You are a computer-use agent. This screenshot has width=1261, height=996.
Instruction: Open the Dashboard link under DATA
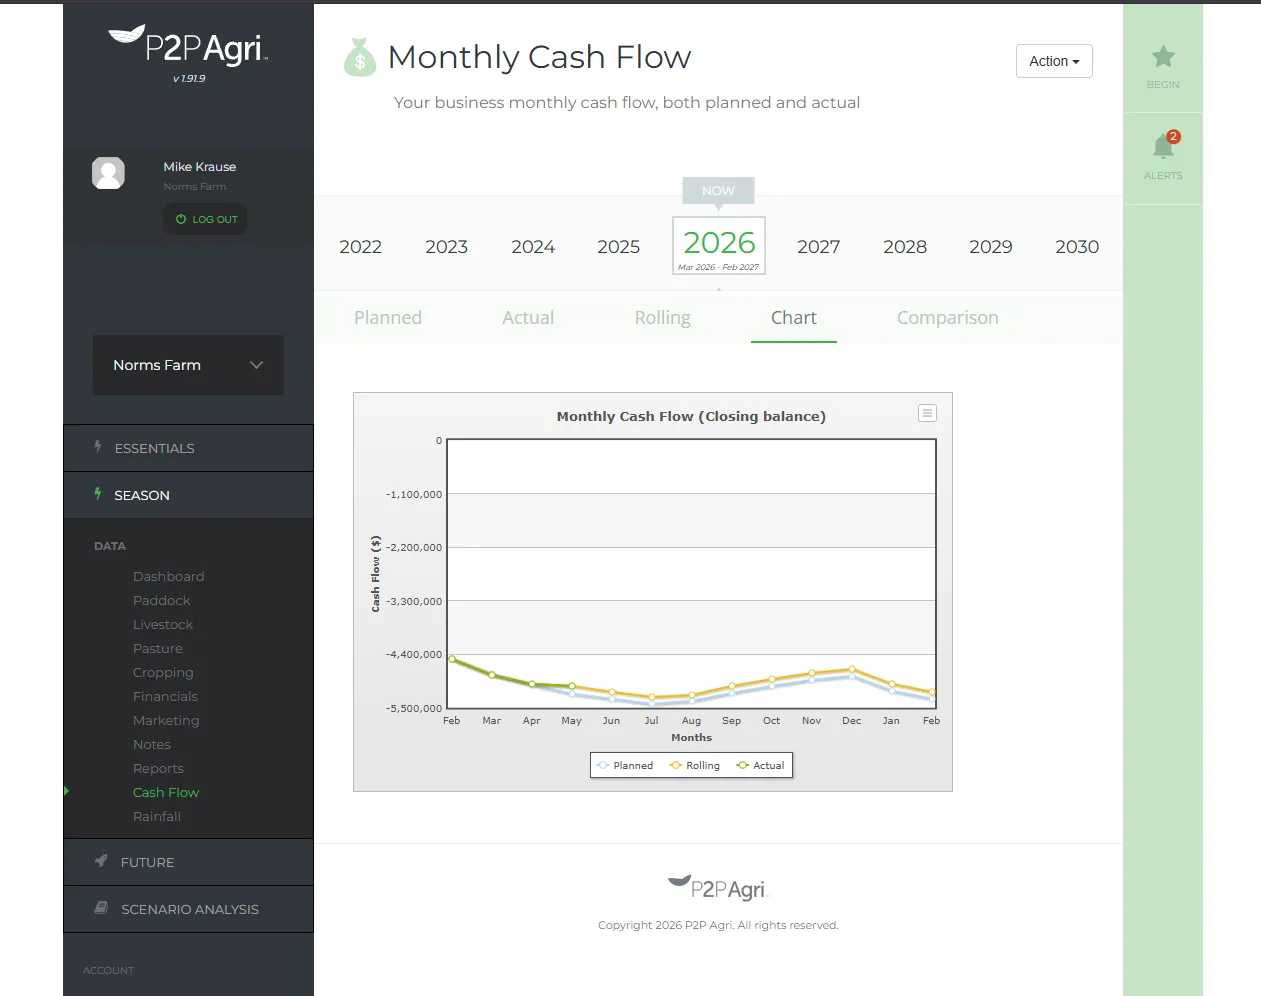click(168, 576)
